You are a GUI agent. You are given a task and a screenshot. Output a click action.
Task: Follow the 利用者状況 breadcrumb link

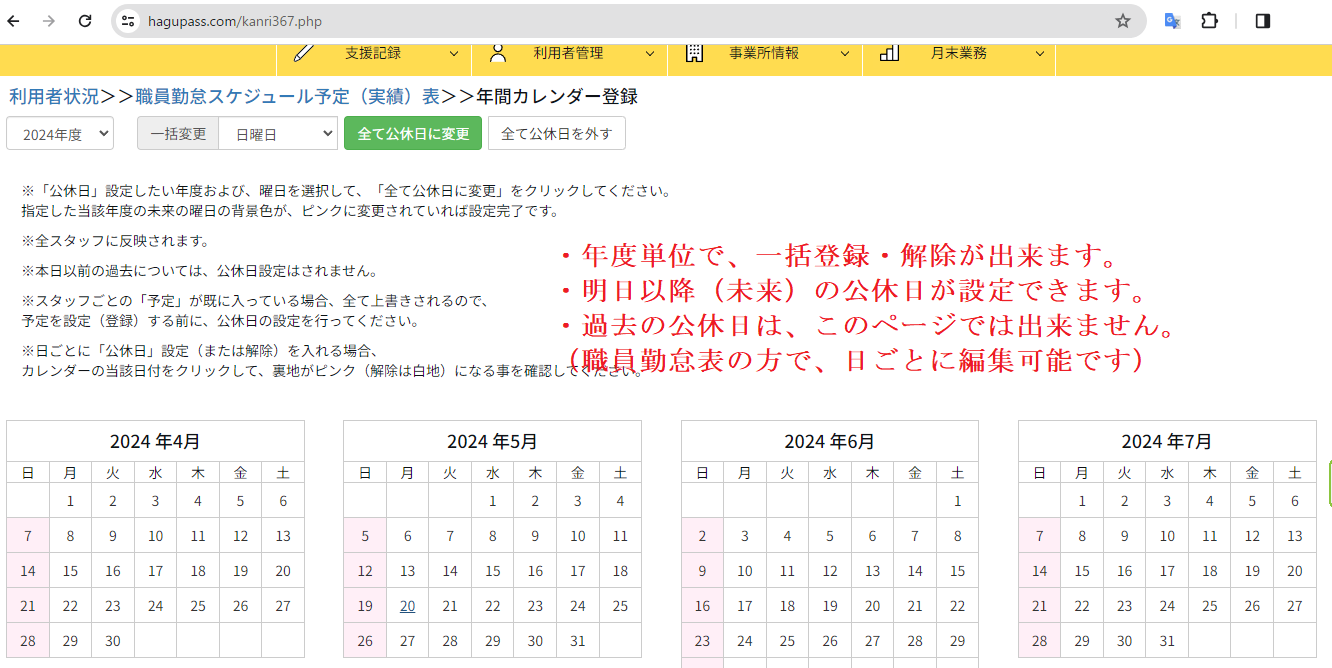tap(54, 97)
